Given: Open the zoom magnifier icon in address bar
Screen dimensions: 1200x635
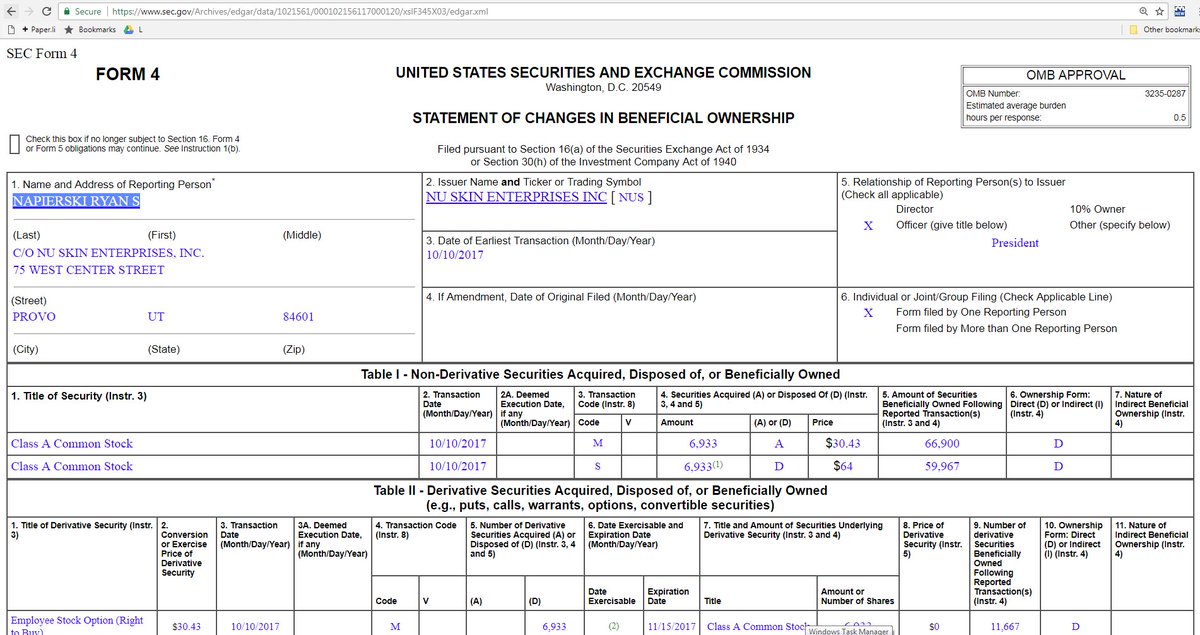Looking at the screenshot, I should point(1143,11).
